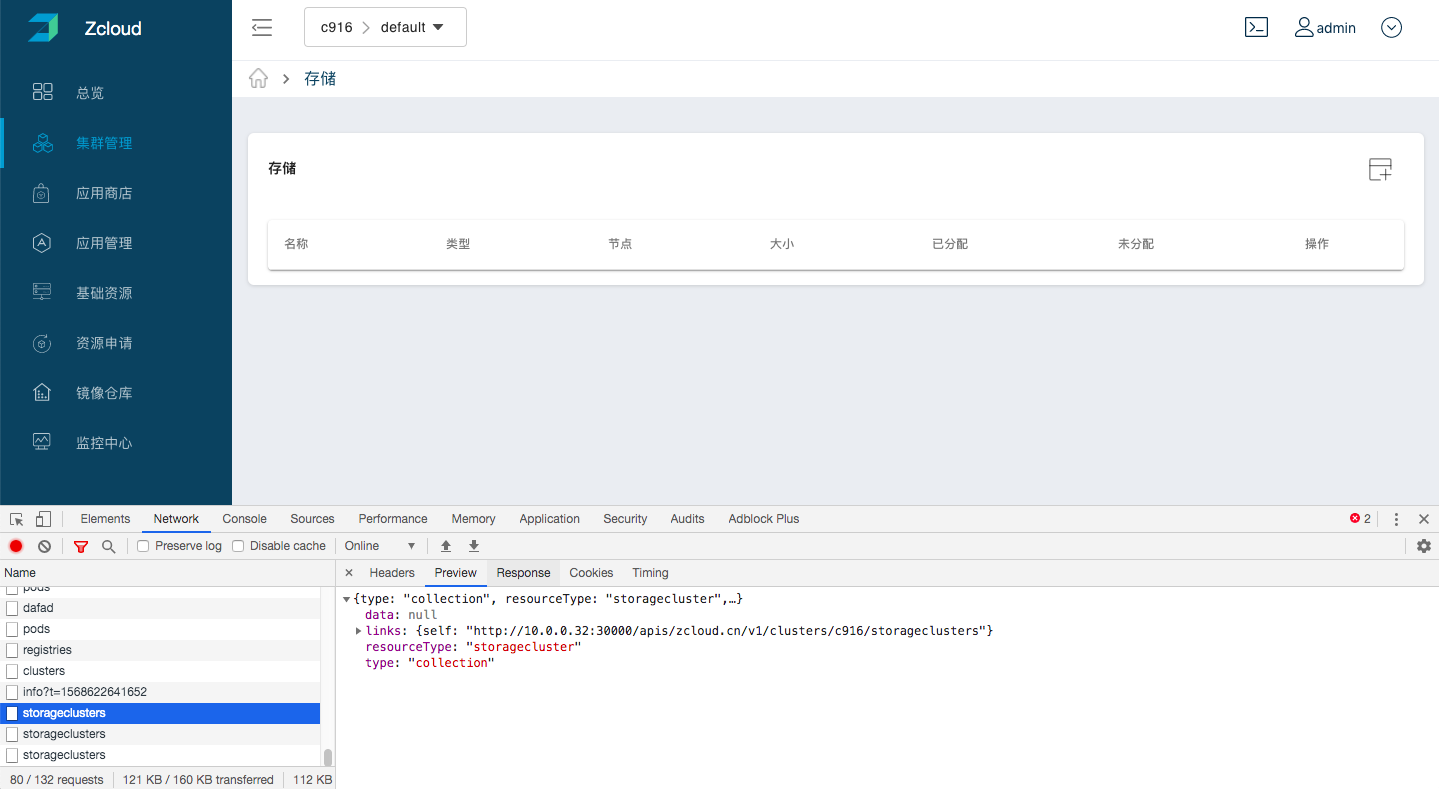Select the dafad network request
Screen dimensions: 1439x789
[x=160, y=608]
